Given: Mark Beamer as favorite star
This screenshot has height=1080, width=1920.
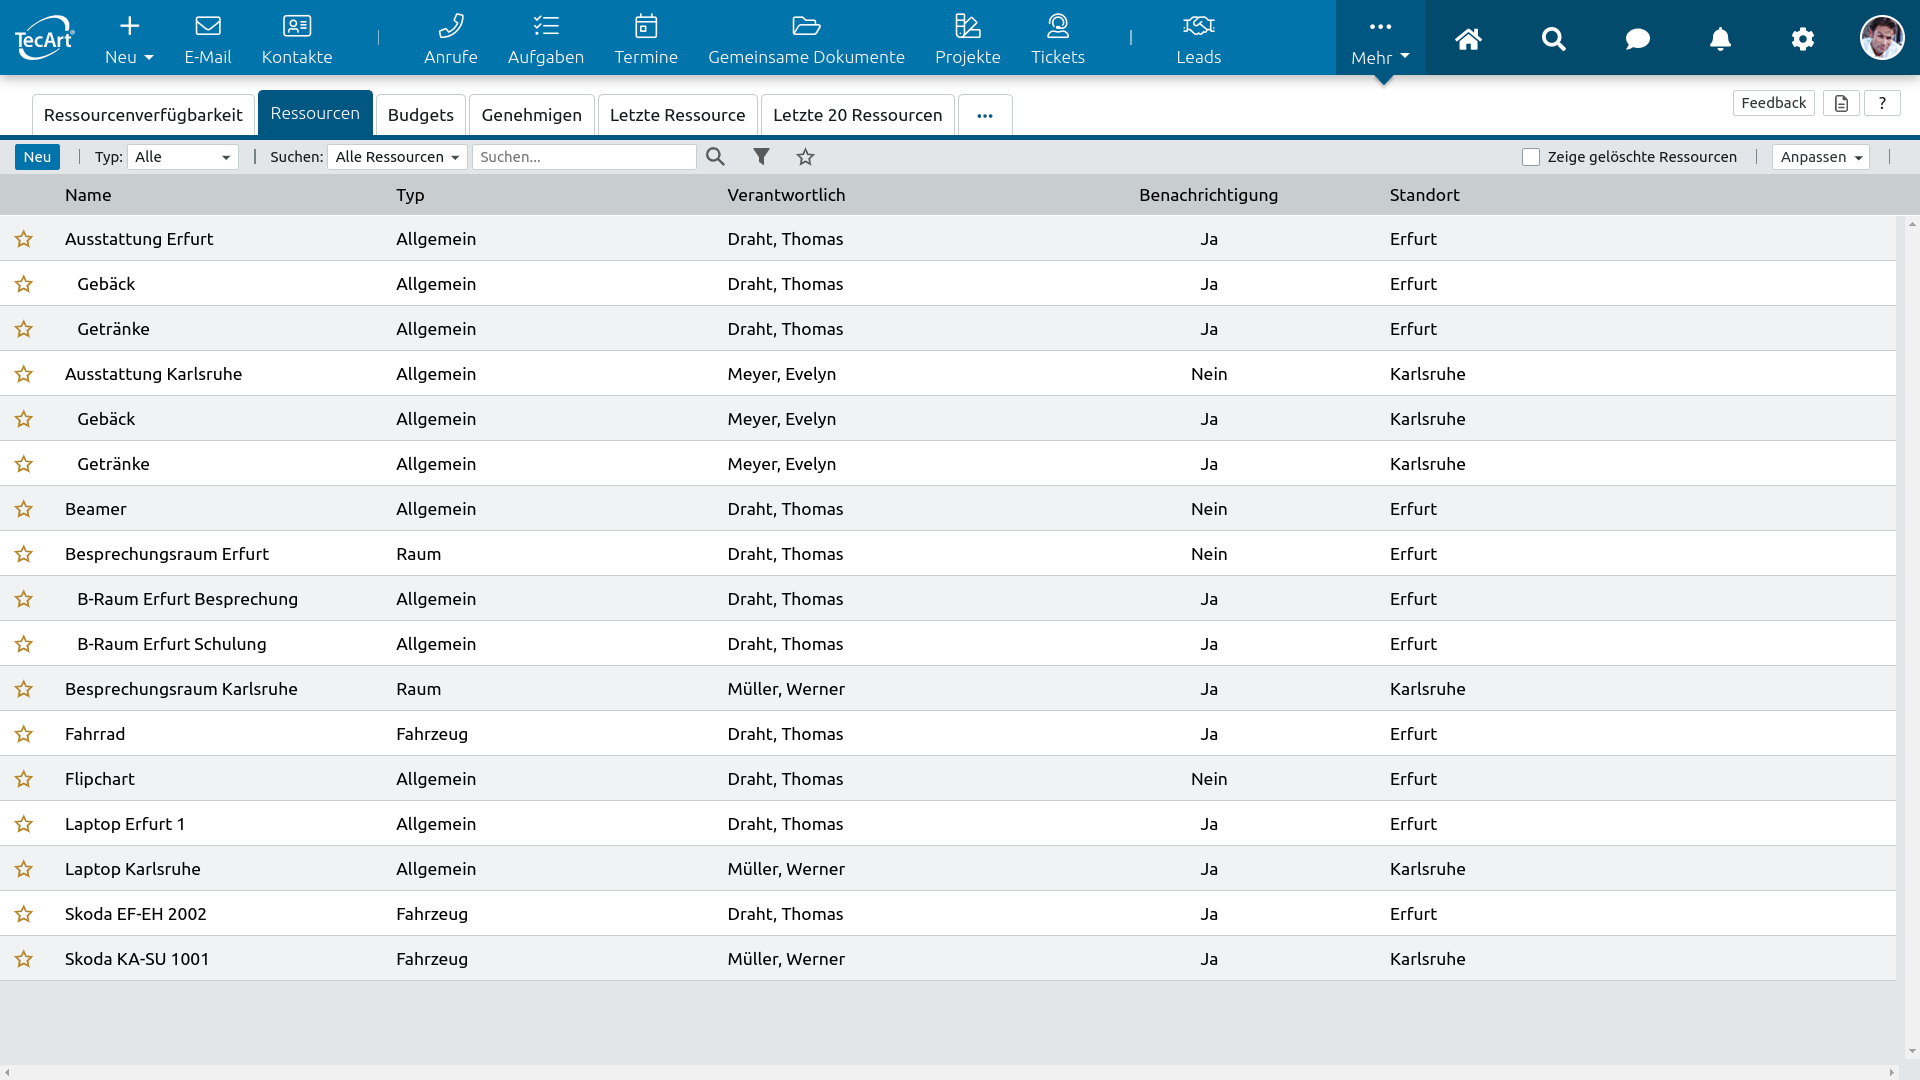Looking at the screenshot, I should [24, 509].
